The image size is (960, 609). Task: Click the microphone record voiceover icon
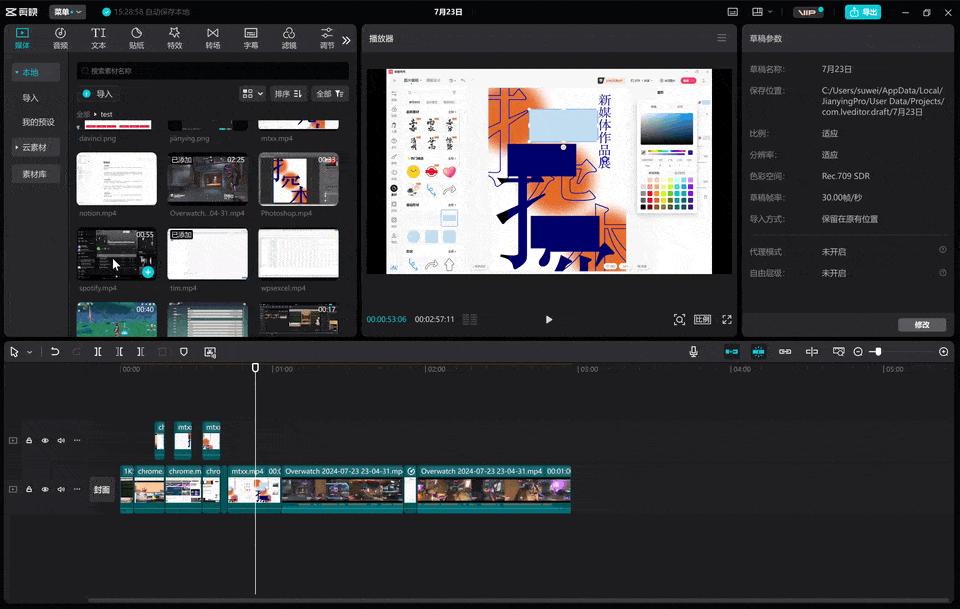[693, 352]
